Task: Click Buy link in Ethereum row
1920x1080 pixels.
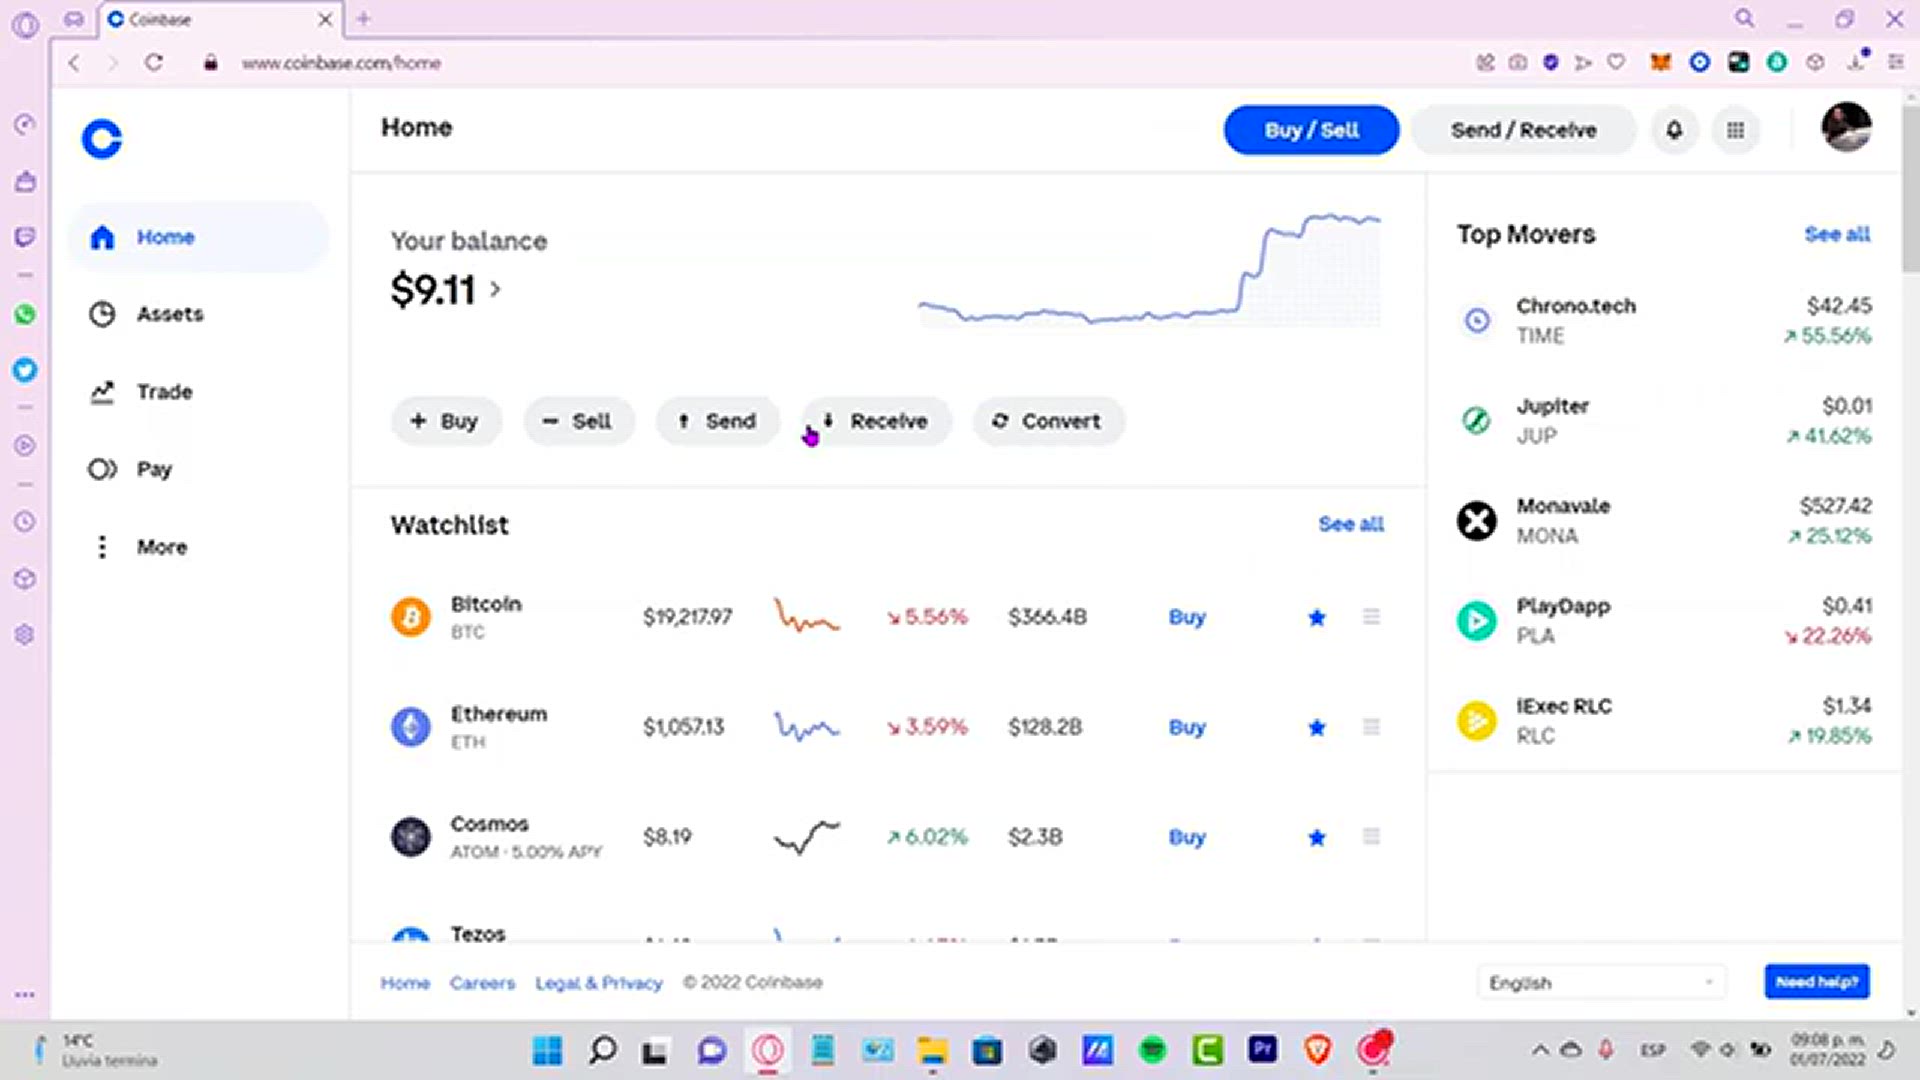Action: click(x=1187, y=727)
